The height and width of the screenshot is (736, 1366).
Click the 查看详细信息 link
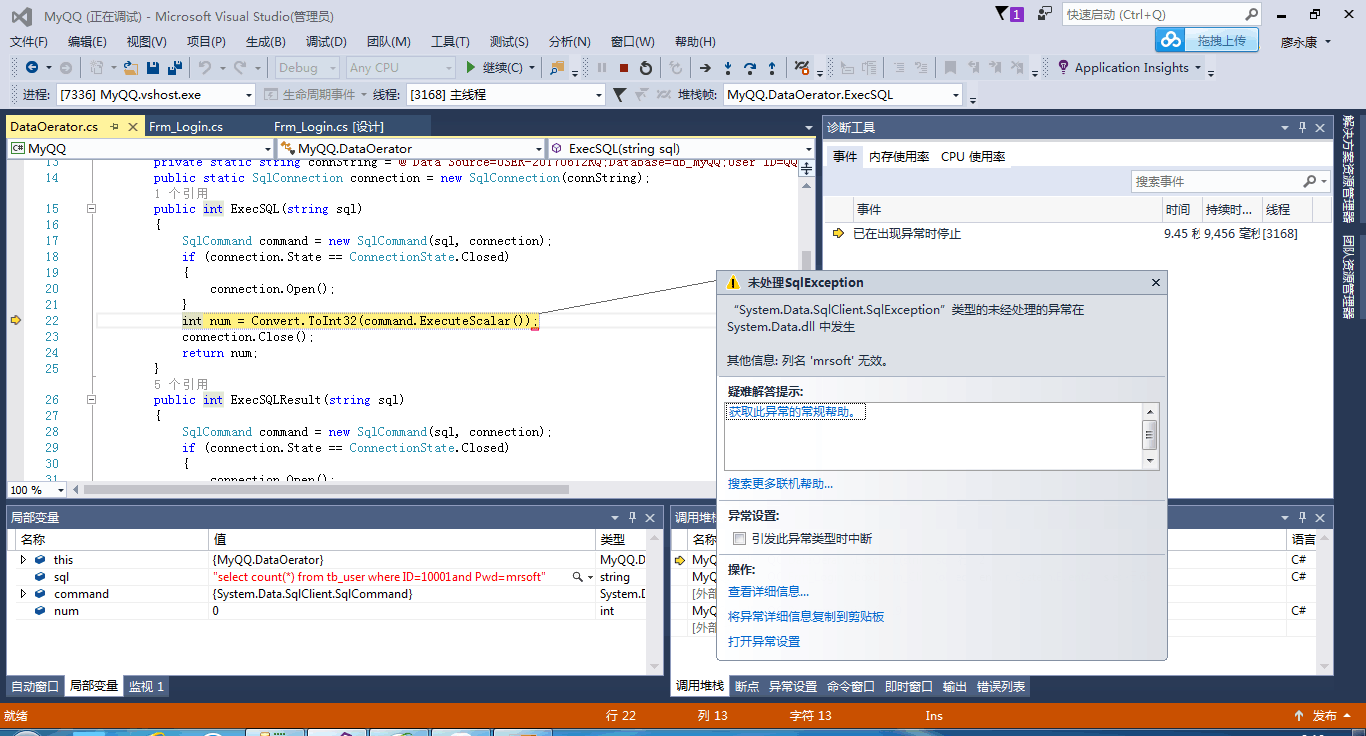pos(768,592)
